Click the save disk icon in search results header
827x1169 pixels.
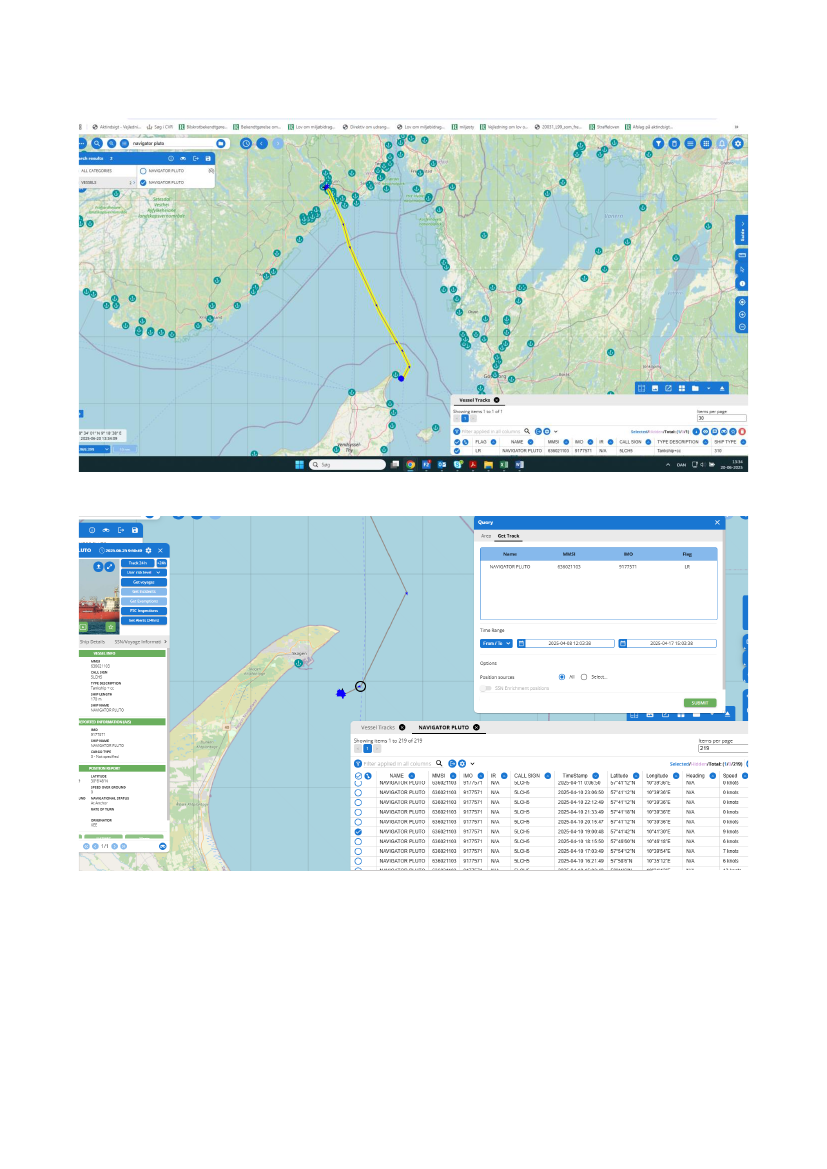(x=209, y=158)
